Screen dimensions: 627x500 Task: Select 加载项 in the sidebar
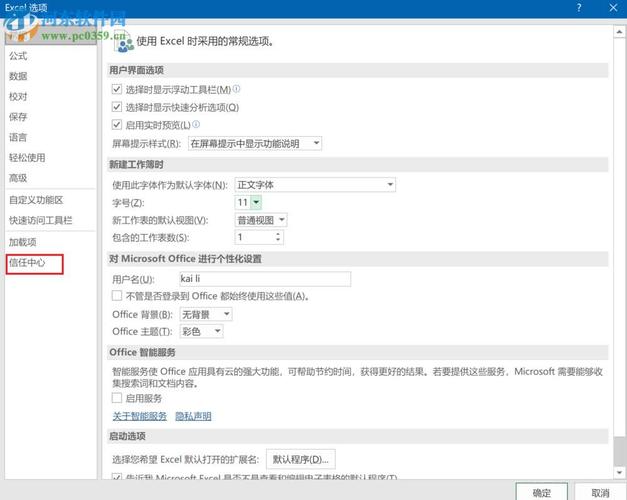23,242
